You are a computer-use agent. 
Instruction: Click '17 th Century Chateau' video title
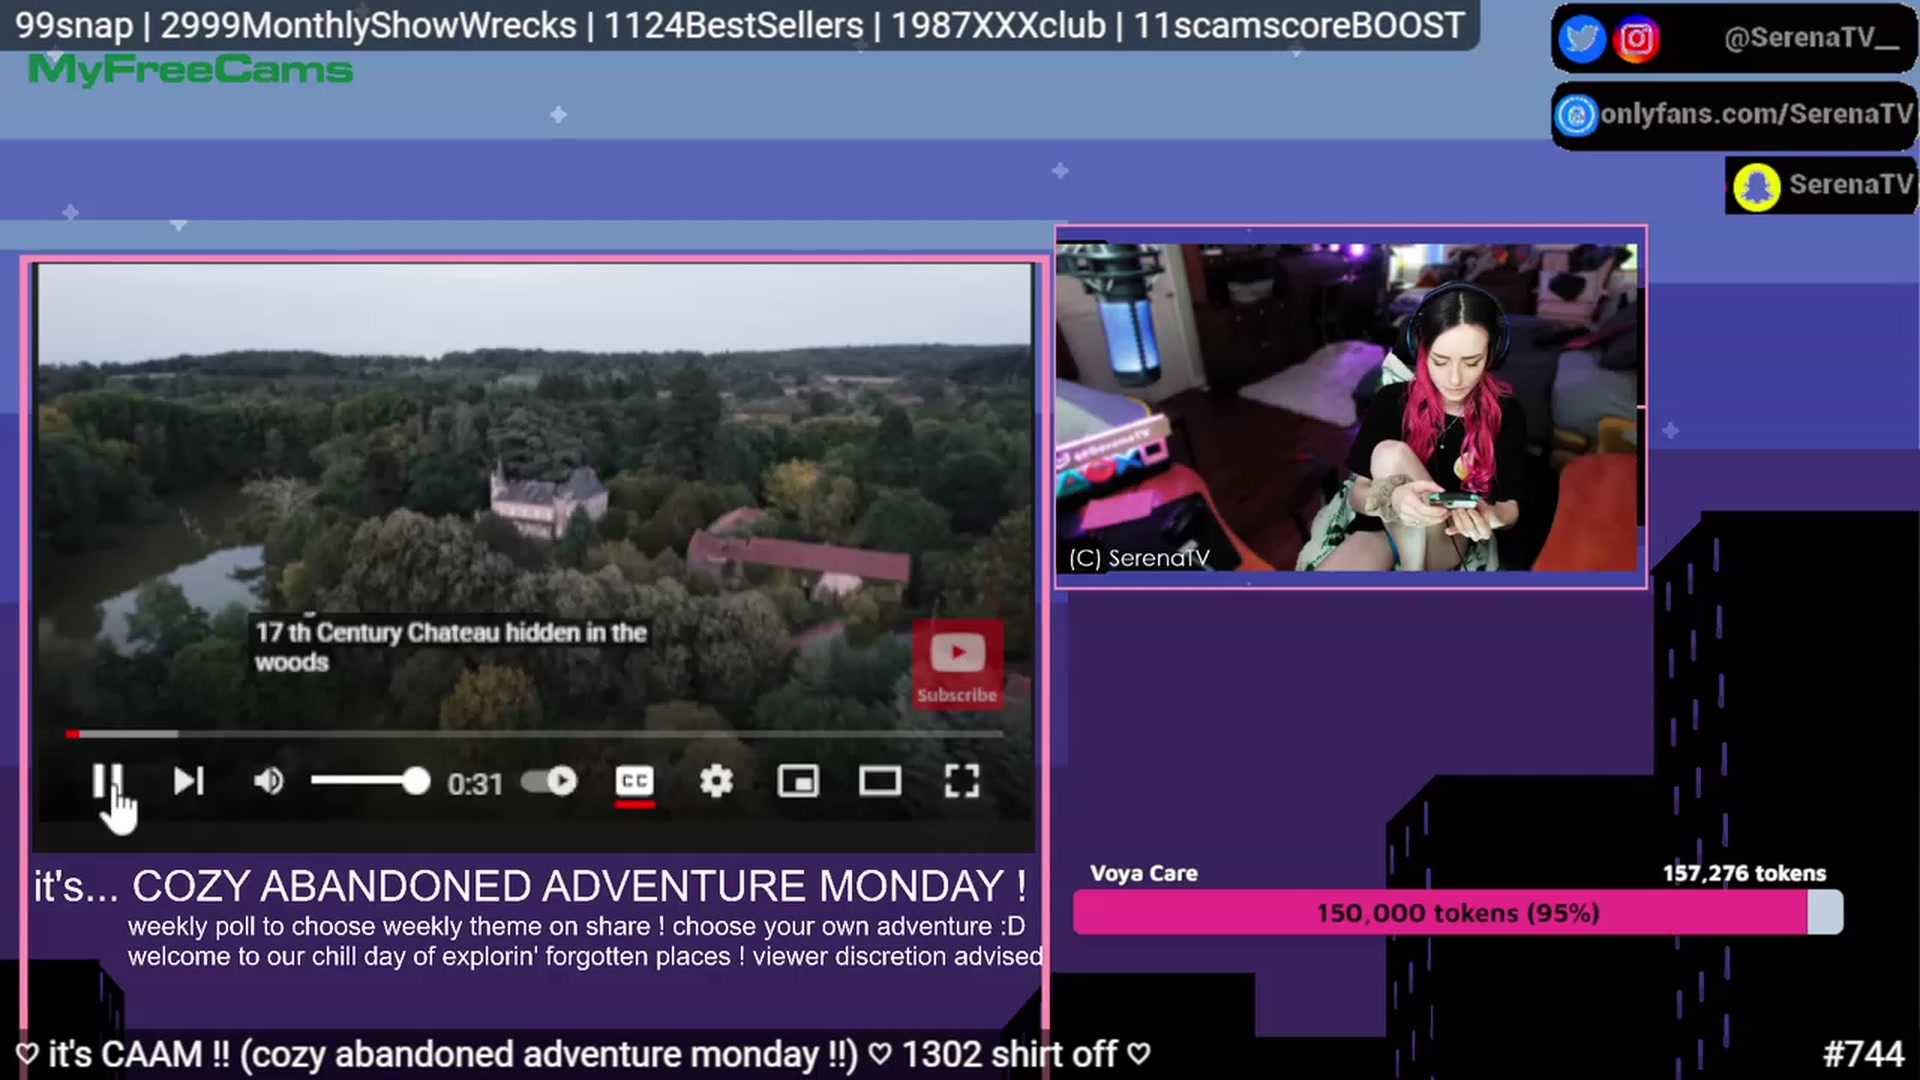pyautogui.click(x=450, y=647)
